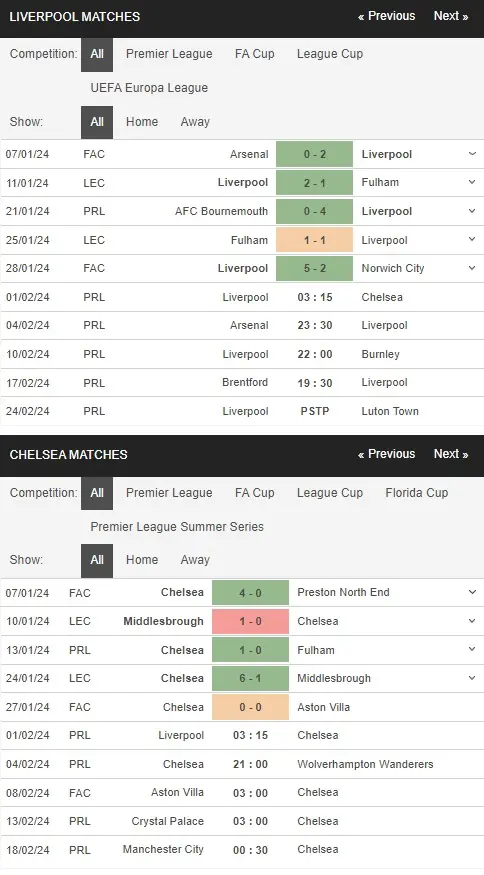Select the Florida Cup competition filter
484x875 pixels.
click(x=416, y=493)
